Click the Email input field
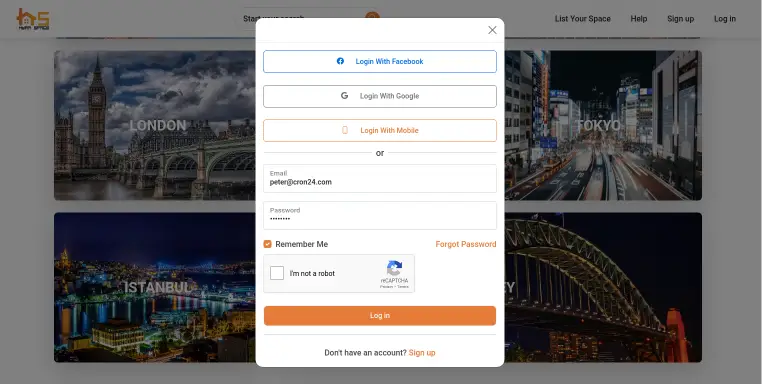Screen dimensions: 762x384 tap(380, 178)
